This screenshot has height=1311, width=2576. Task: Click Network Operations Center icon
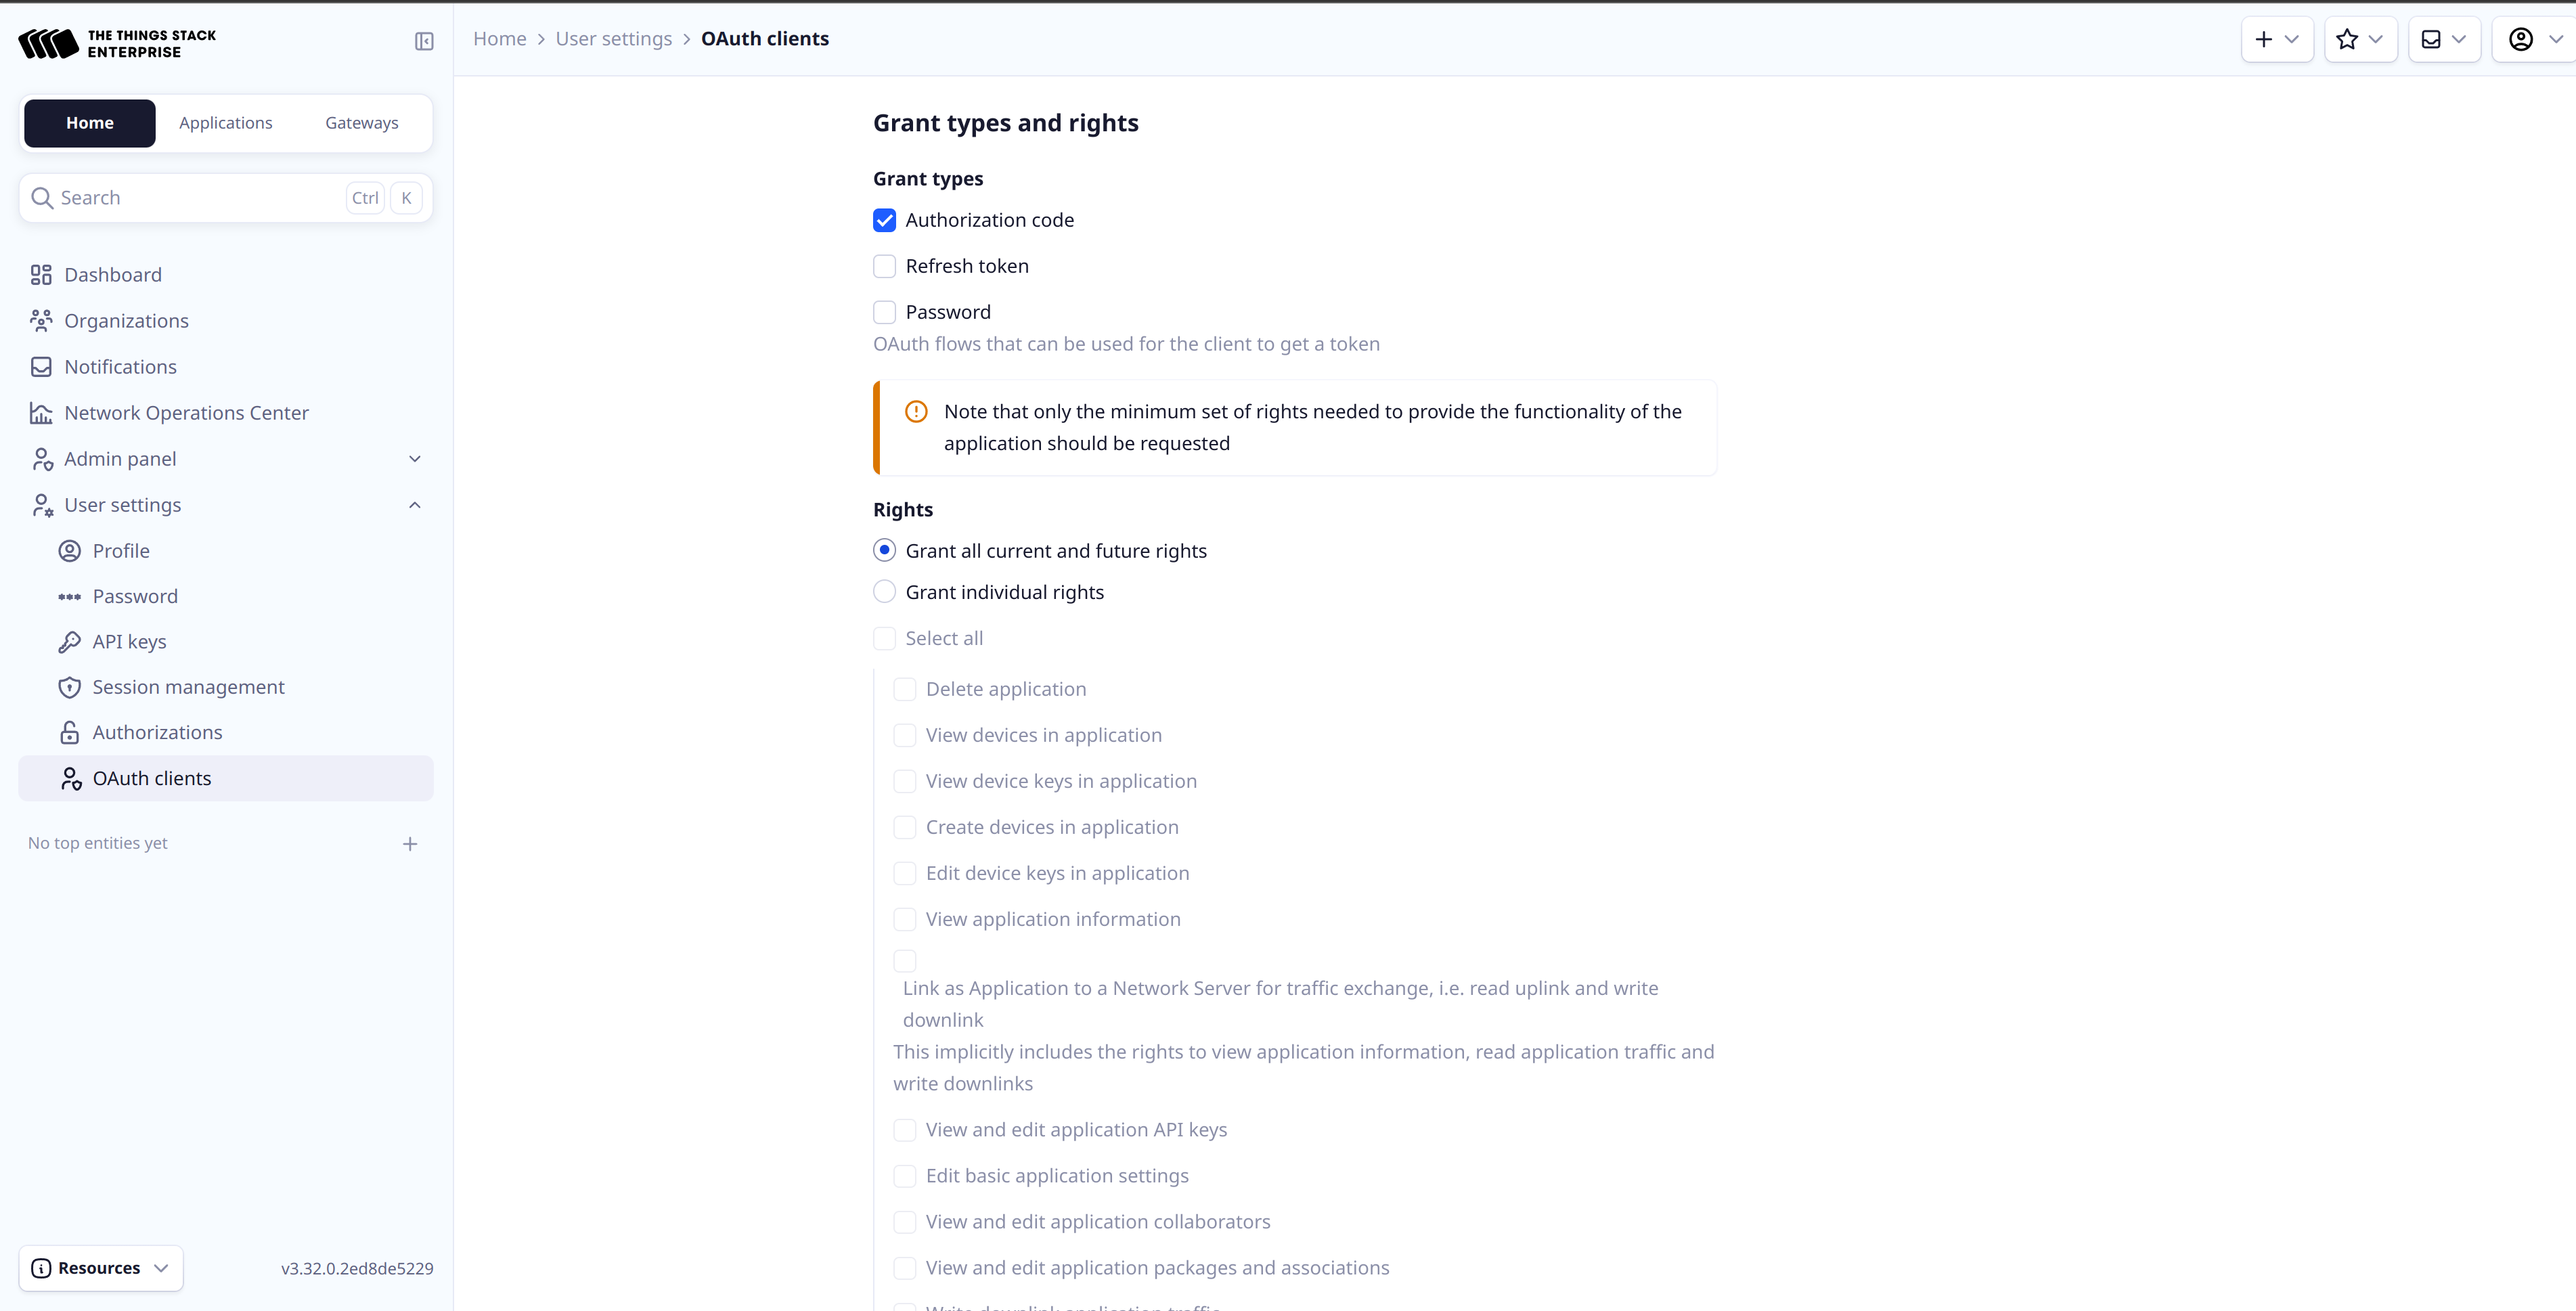pyautogui.click(x=42, y=413)
